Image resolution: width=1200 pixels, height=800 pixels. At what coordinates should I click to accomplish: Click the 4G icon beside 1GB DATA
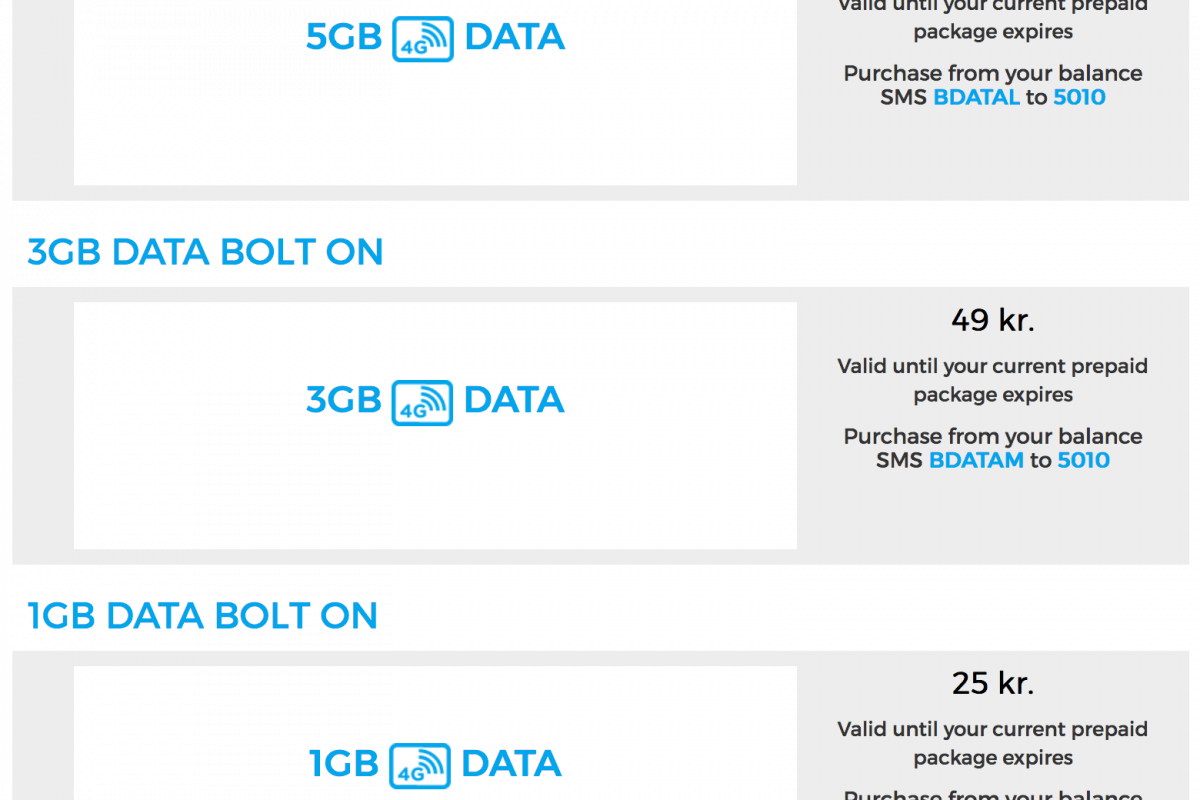(x=420, y=765)
